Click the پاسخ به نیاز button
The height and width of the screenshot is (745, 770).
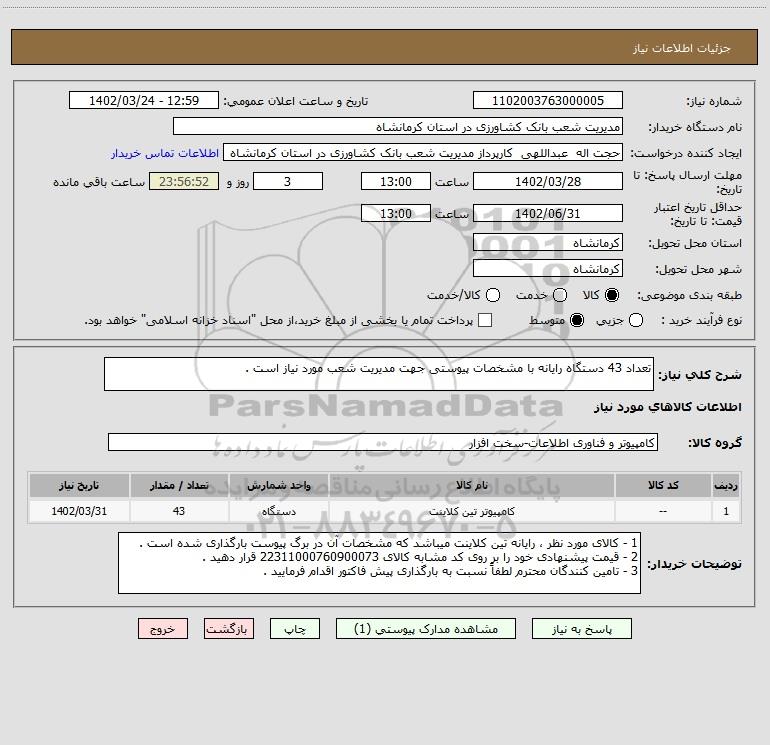[581, 629]
